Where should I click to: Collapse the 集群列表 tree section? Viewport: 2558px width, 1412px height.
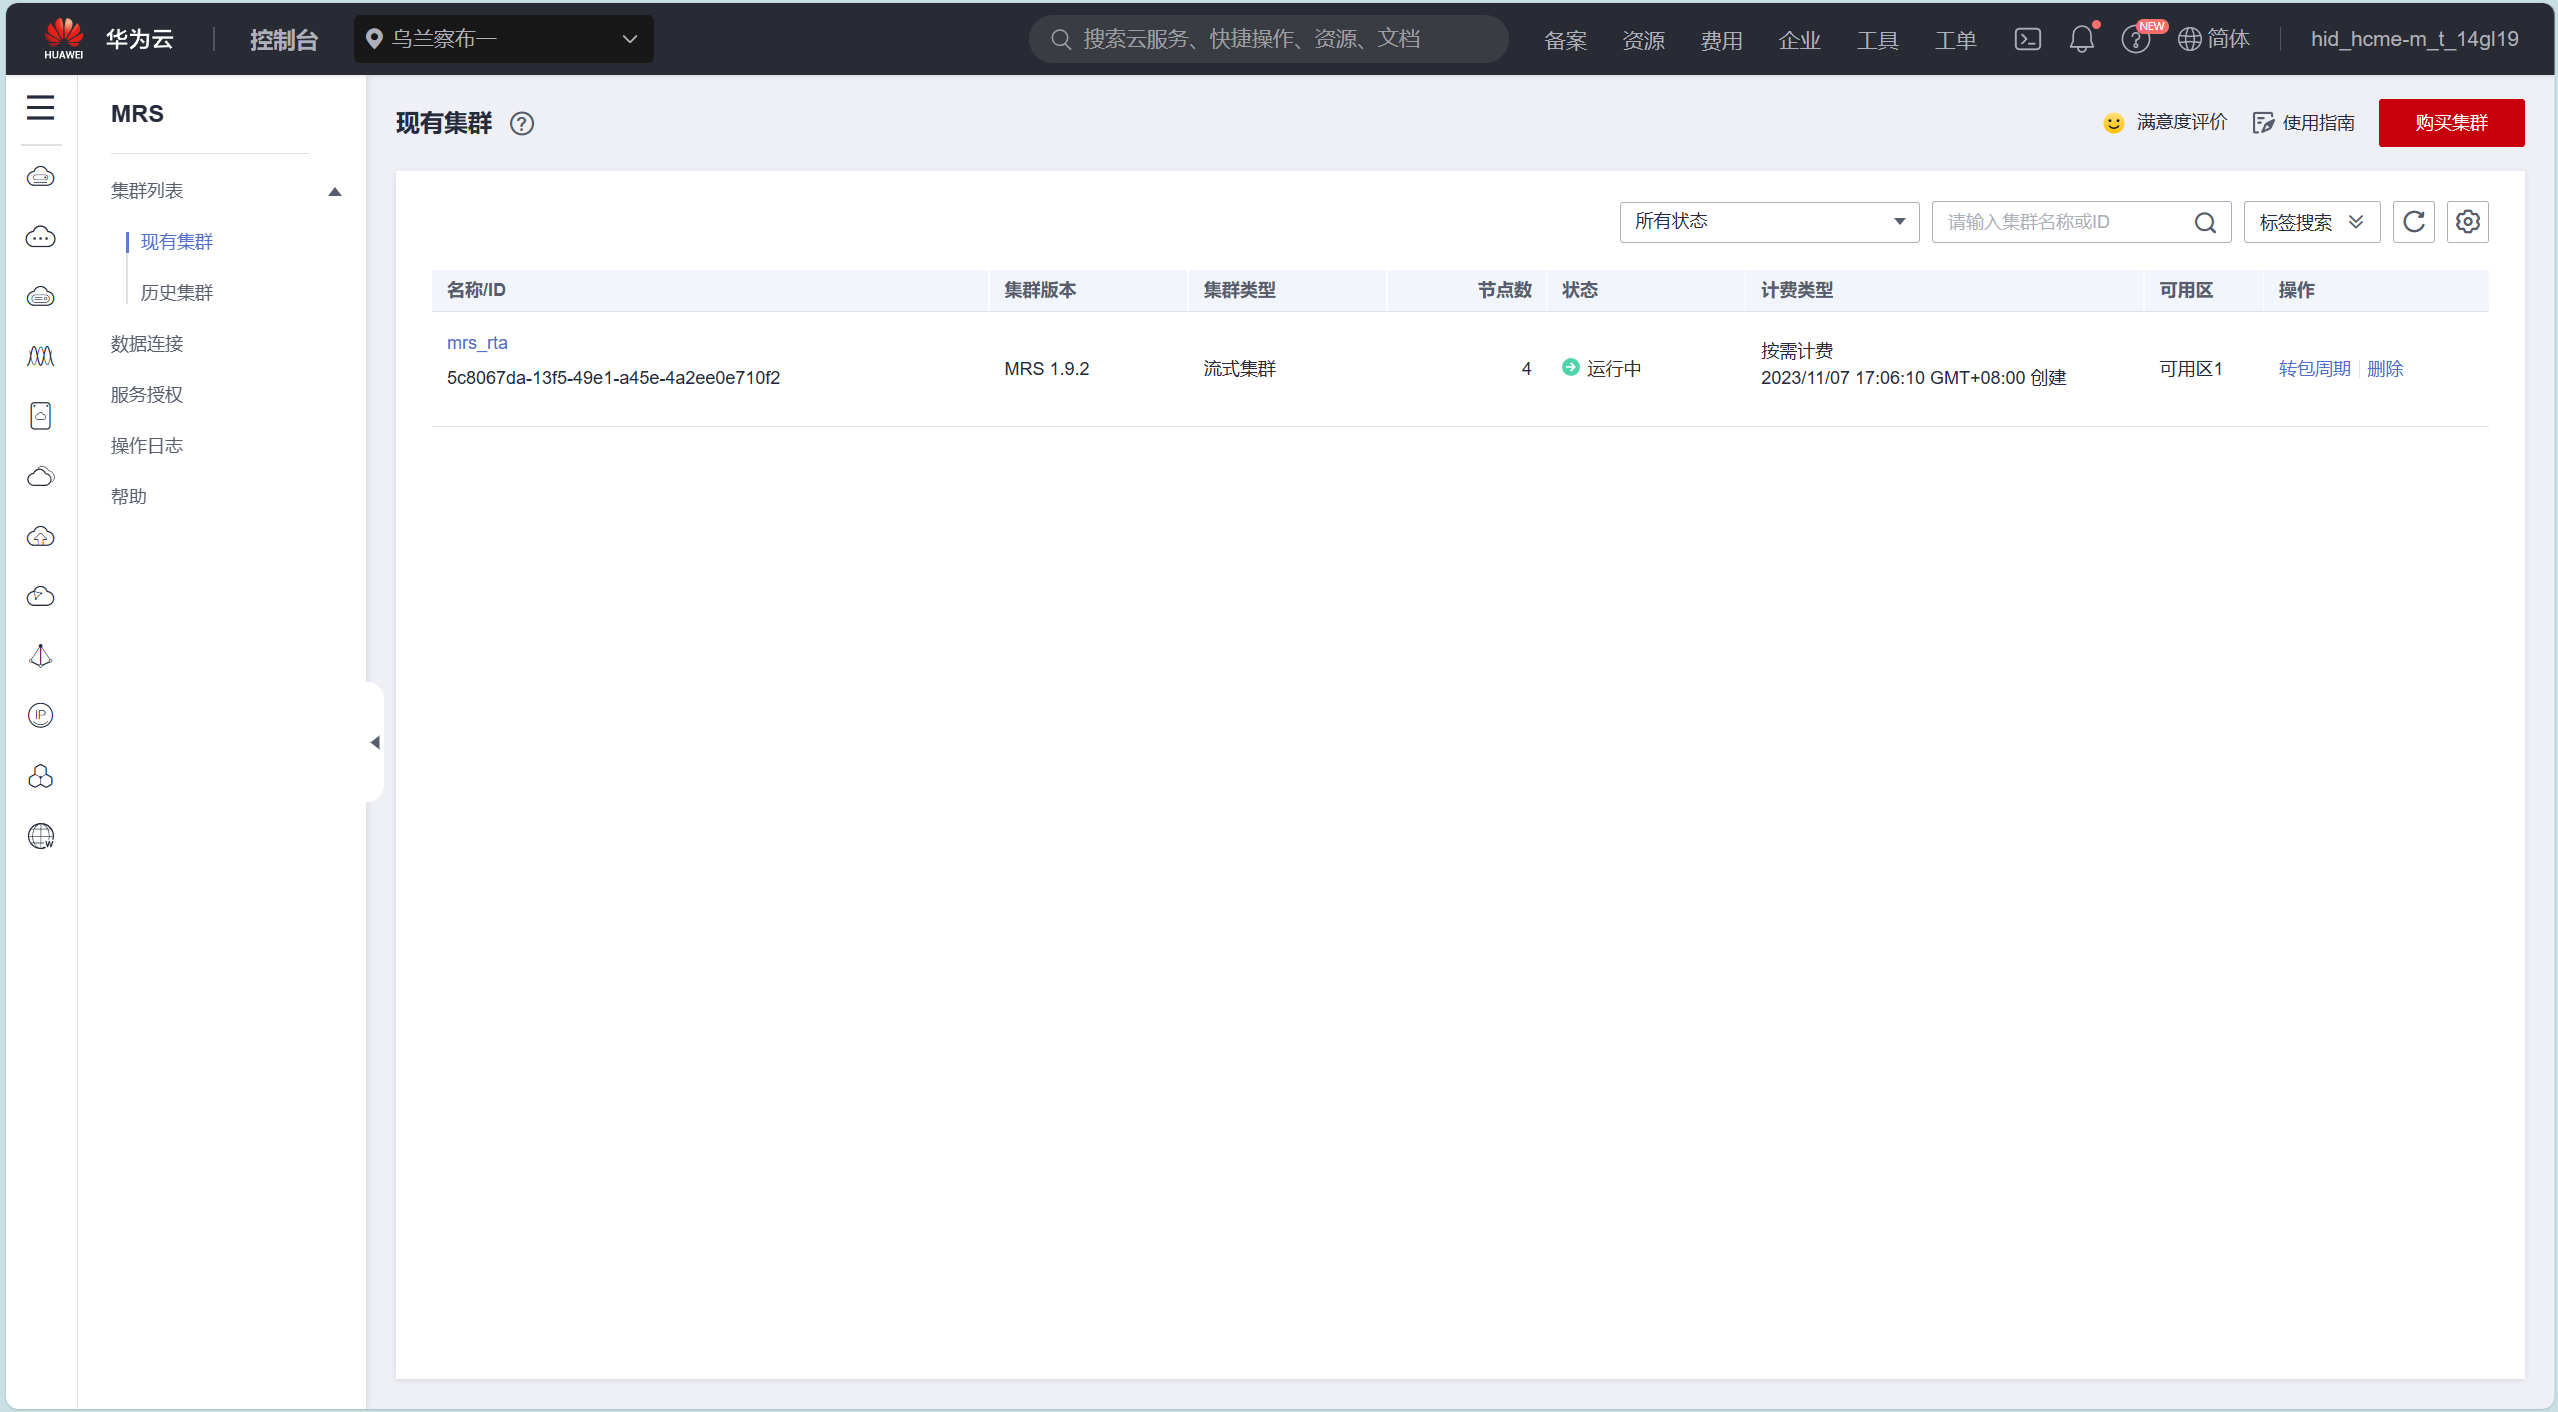pos(335,191)
